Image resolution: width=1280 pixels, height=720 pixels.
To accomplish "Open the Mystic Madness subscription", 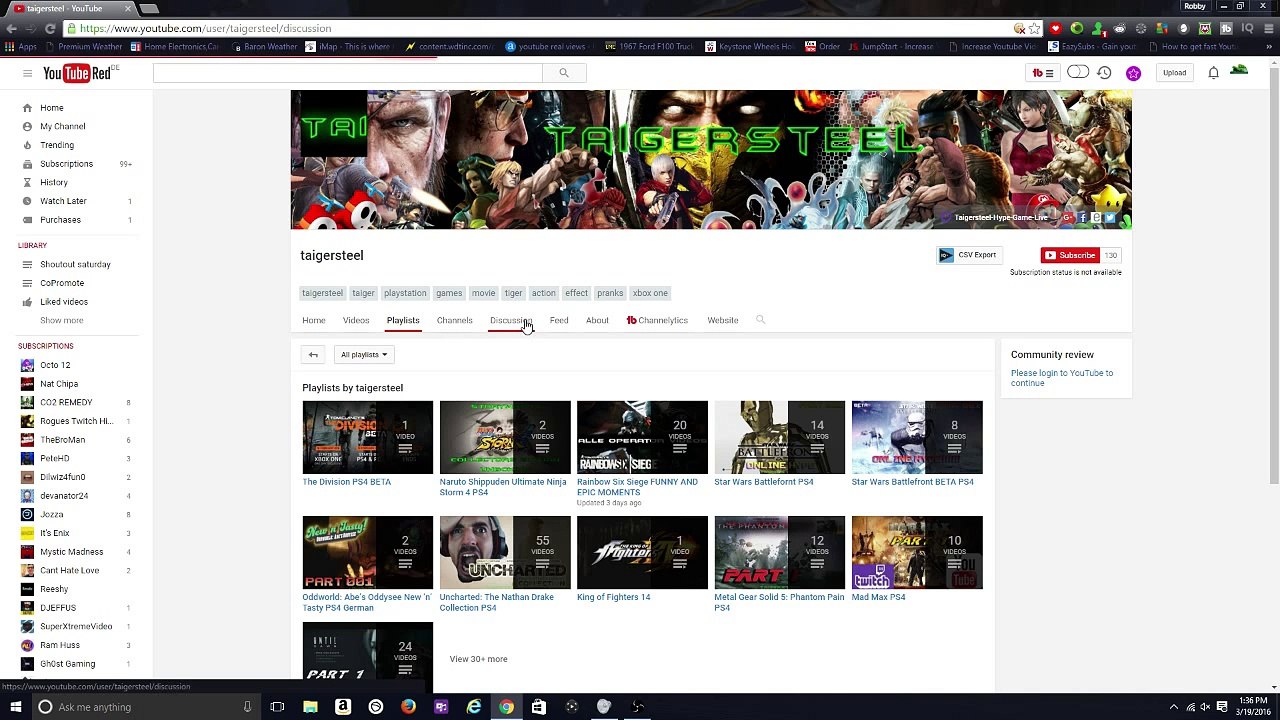I will coord(71,552).
